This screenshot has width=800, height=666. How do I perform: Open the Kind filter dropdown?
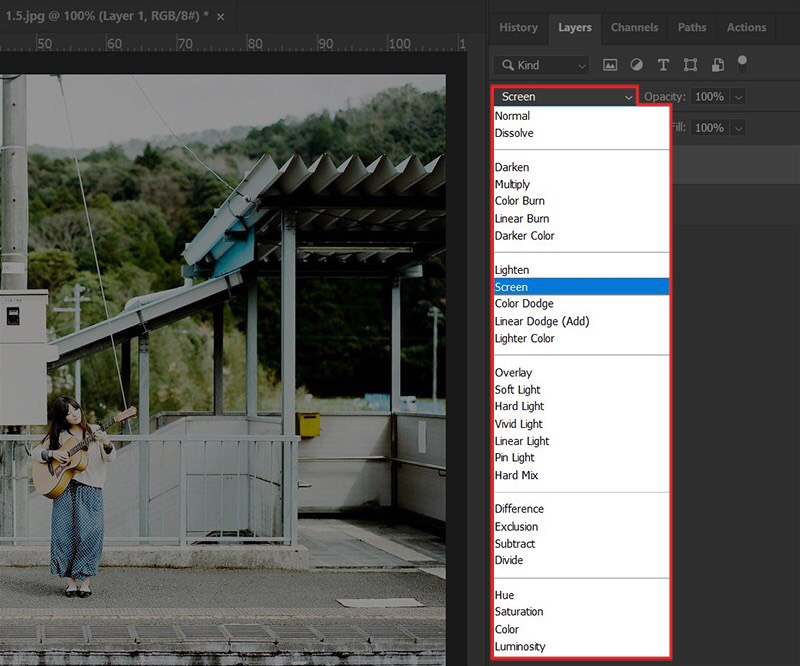click(541, 65)
